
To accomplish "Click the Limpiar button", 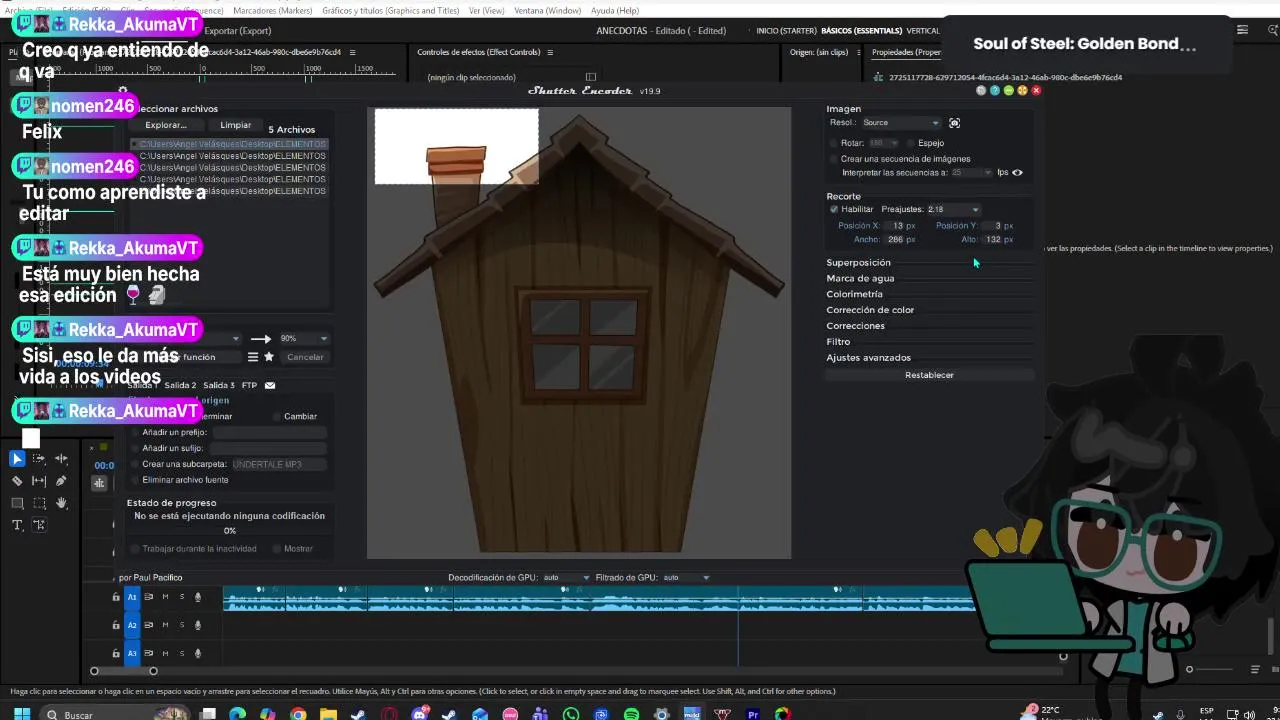I will click(236, 125).
